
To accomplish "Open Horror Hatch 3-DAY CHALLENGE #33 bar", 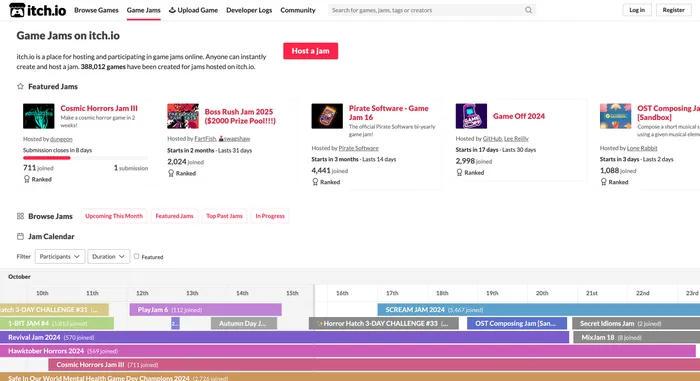I will pos(383,323).
